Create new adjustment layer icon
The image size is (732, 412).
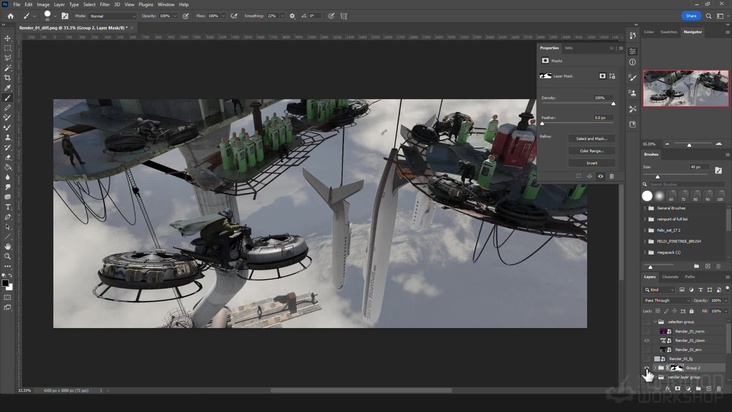(x=688, y=389)
